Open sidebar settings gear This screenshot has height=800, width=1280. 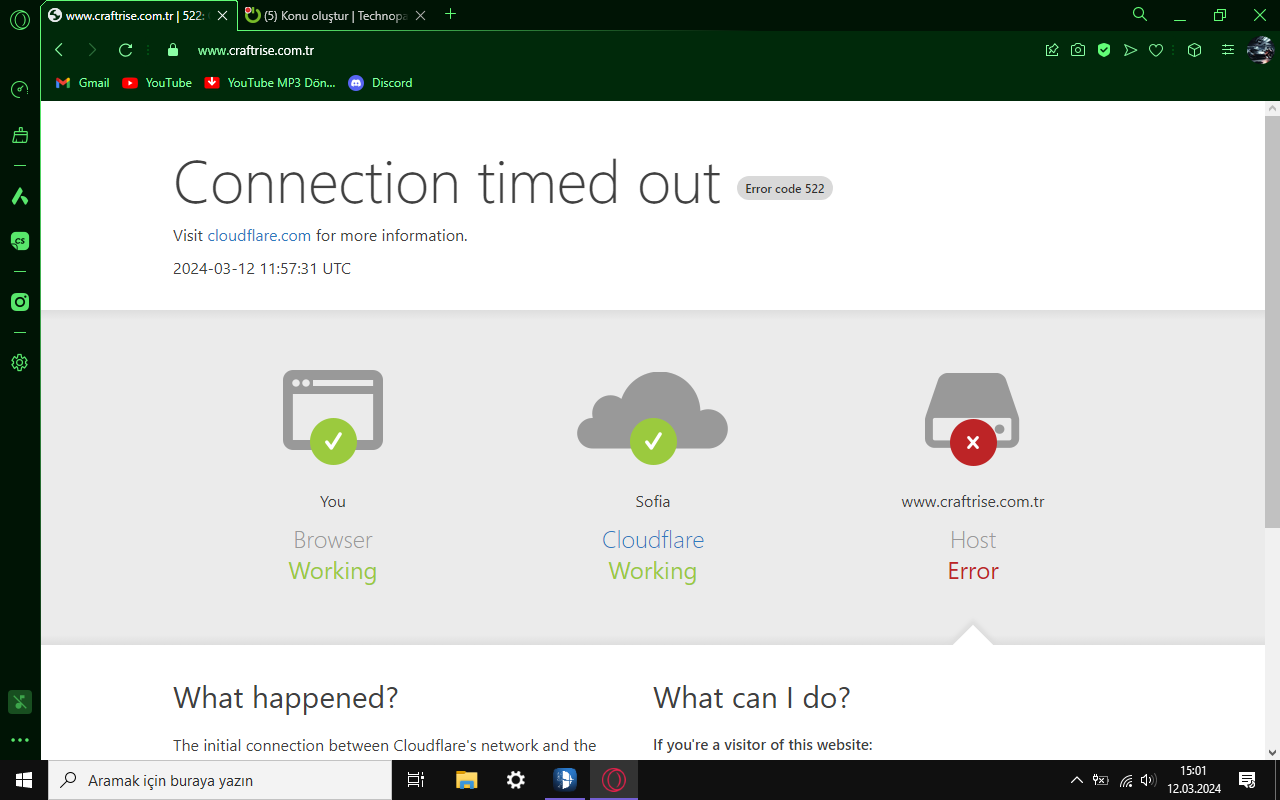pos(19,363)
